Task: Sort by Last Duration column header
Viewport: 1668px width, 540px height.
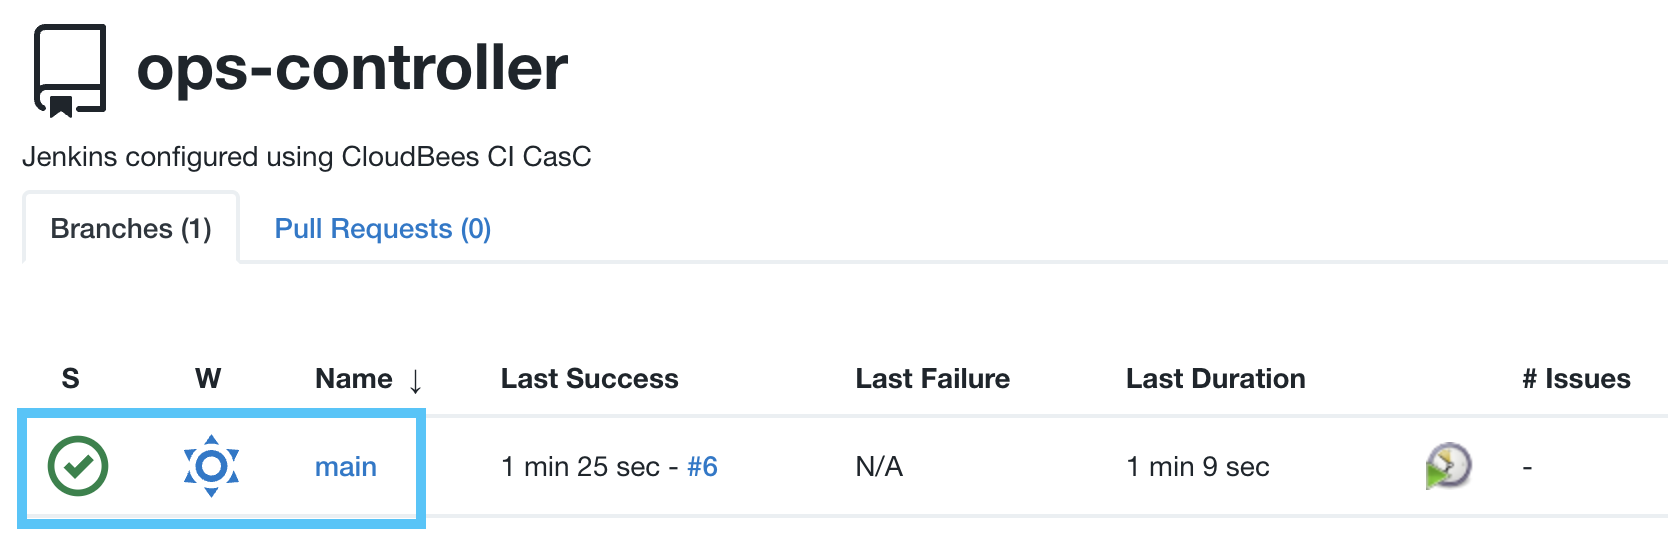Action: click(1215, 379)
